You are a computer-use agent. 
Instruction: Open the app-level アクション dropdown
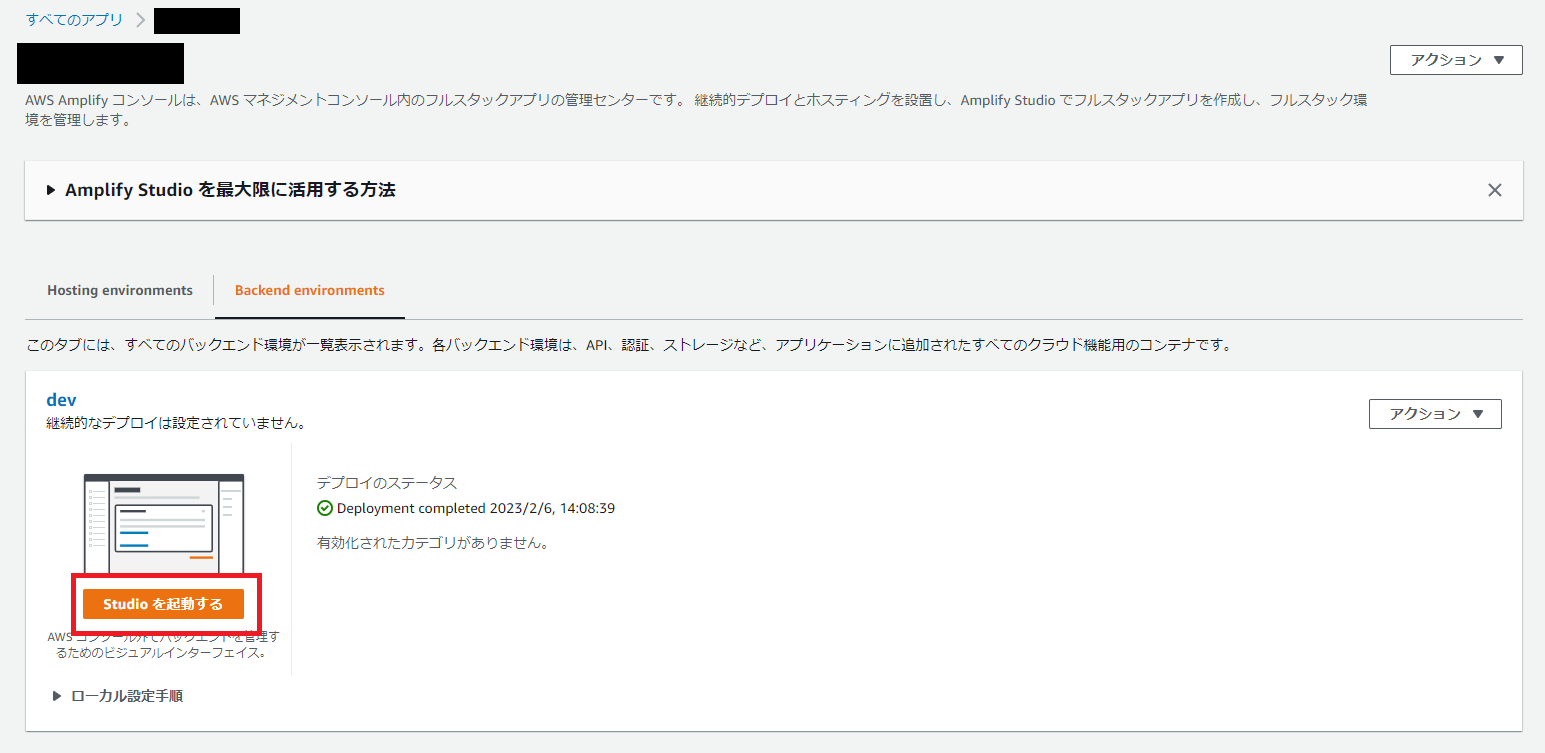tap(1456, 60)
